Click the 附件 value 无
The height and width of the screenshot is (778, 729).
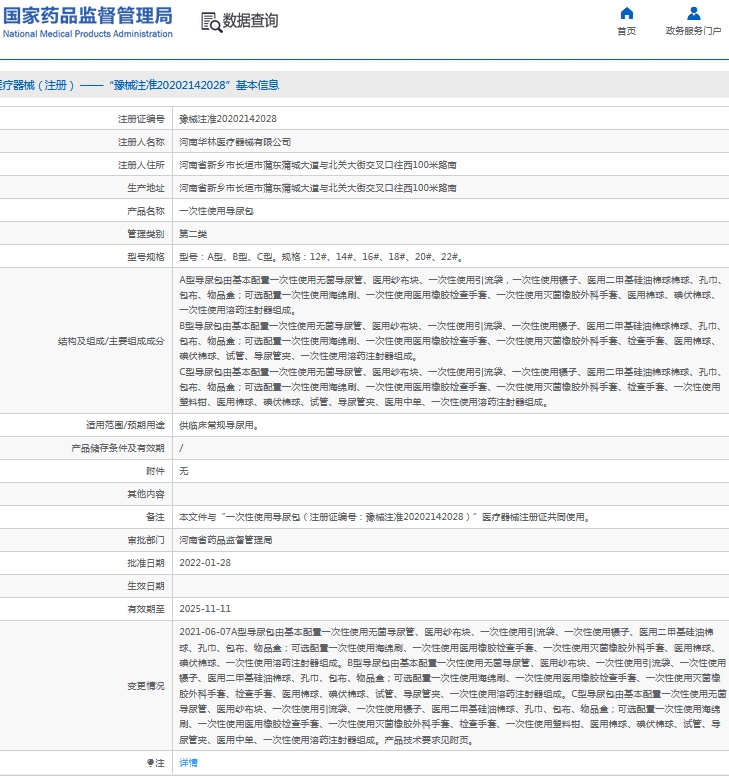point(184,471)
